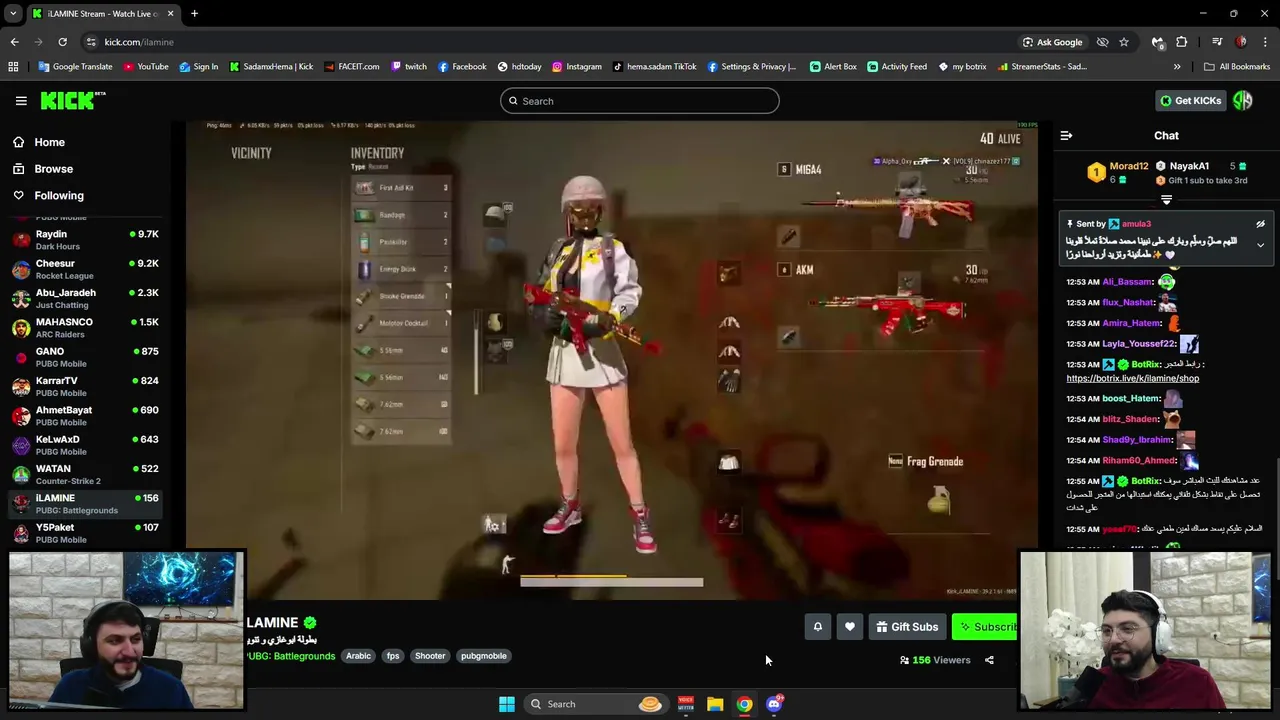Toggle stream notifications bell
1280x720 pixels.
[817, 627]
